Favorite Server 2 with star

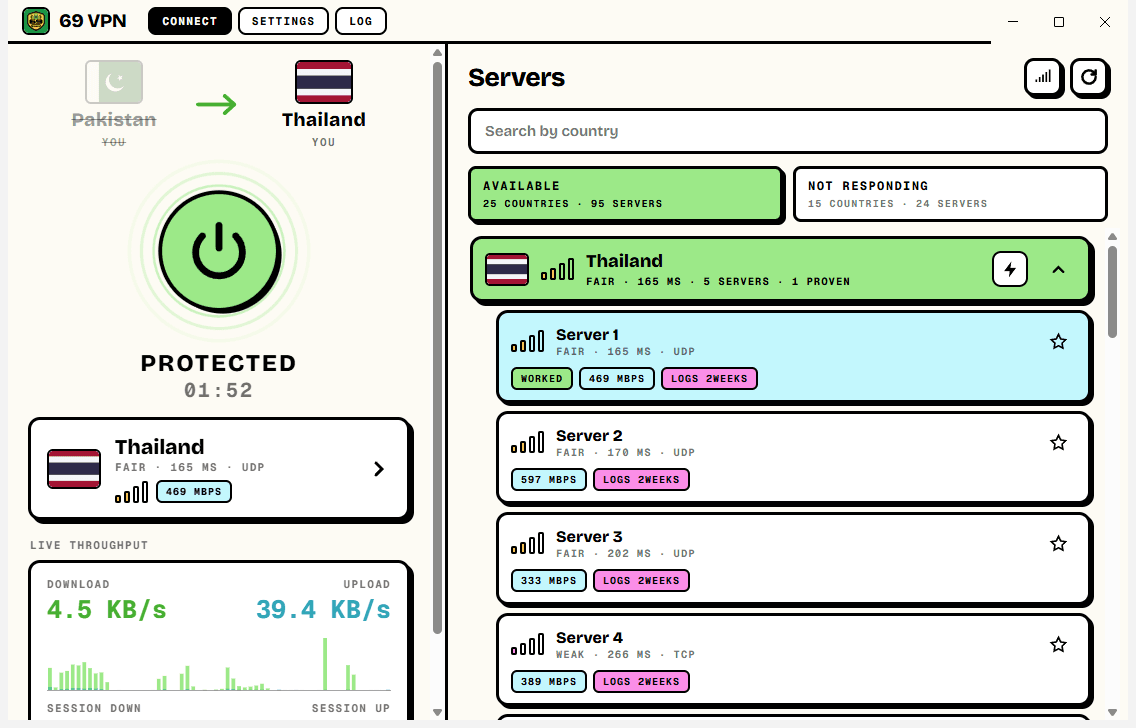pyautogui.click(x=1058, y=442)
